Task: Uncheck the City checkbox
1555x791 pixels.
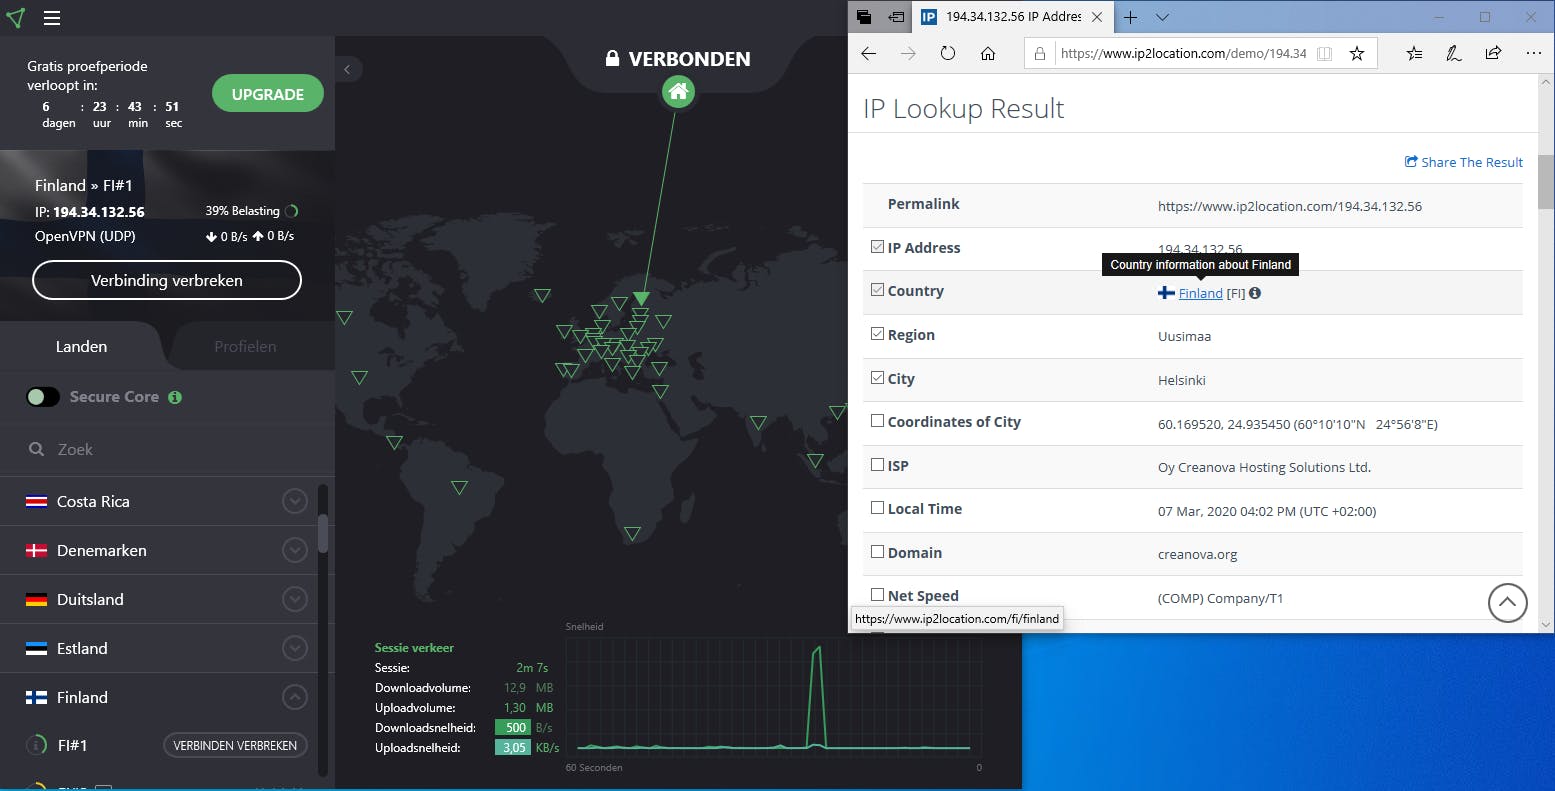Action: click(x=877, y=378)
